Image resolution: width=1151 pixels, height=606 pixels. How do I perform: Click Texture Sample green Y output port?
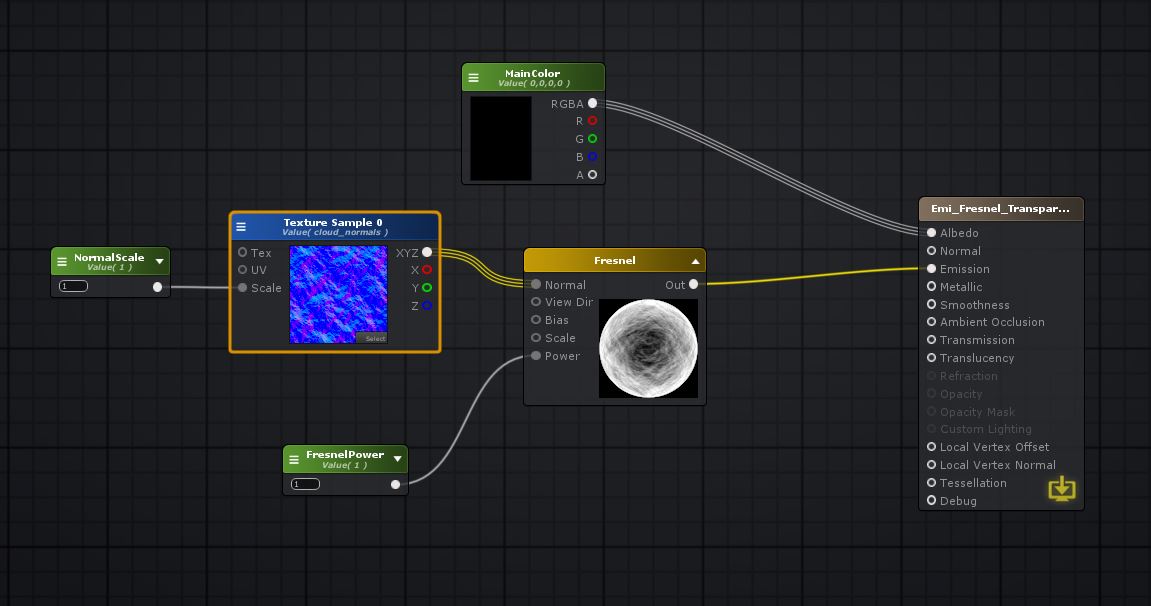coord(426,288)
